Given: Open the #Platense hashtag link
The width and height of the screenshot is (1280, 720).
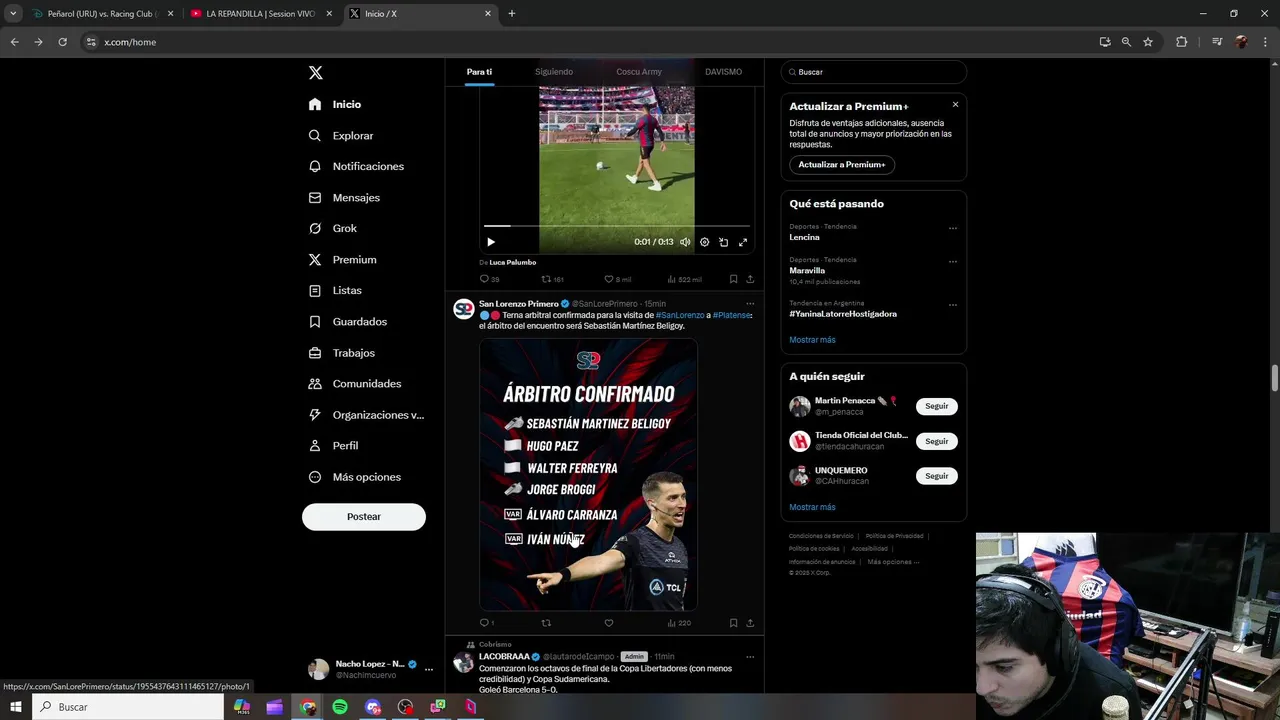Looking at the screenshot, I should click(x=731, y=315).
